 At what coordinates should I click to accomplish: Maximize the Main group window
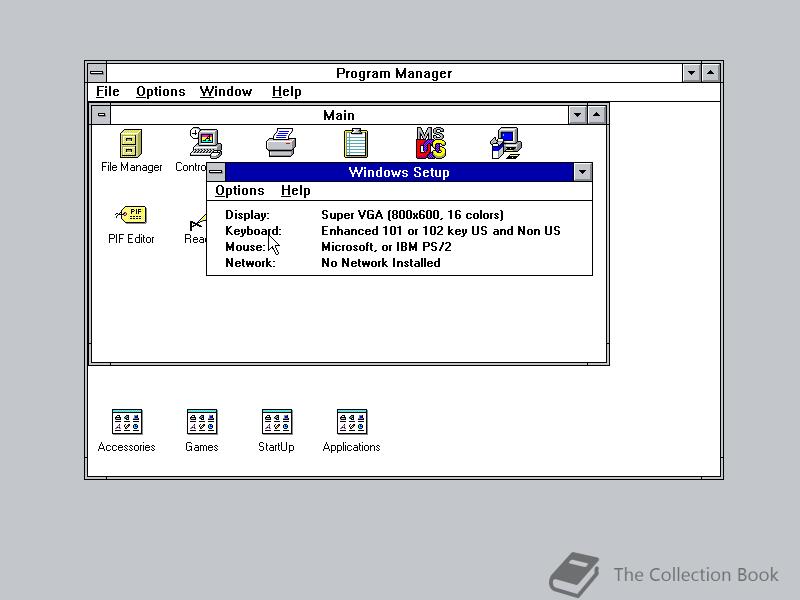point(596,115)
